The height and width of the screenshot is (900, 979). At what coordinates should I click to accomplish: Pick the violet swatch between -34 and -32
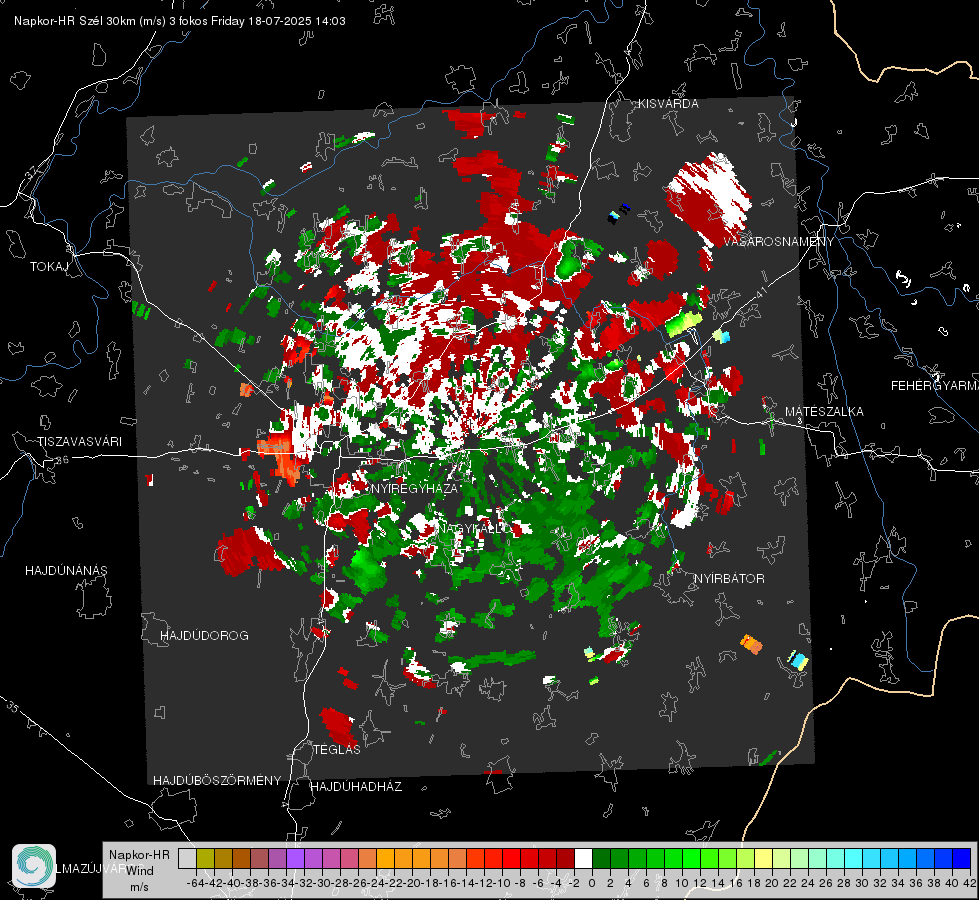[295, 859]
